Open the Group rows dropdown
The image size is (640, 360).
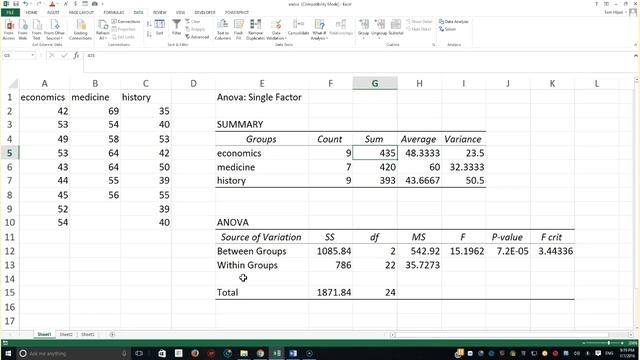coord(363,29)
